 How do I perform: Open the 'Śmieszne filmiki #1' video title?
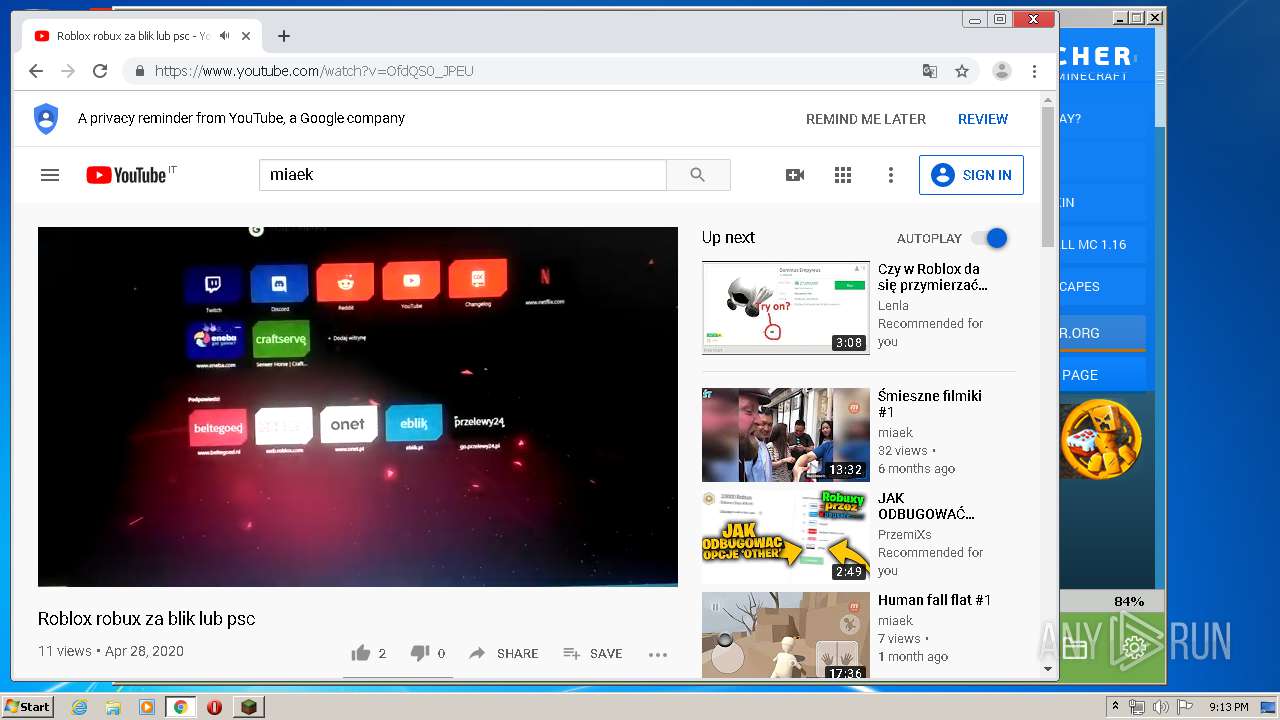coord(930,404)
